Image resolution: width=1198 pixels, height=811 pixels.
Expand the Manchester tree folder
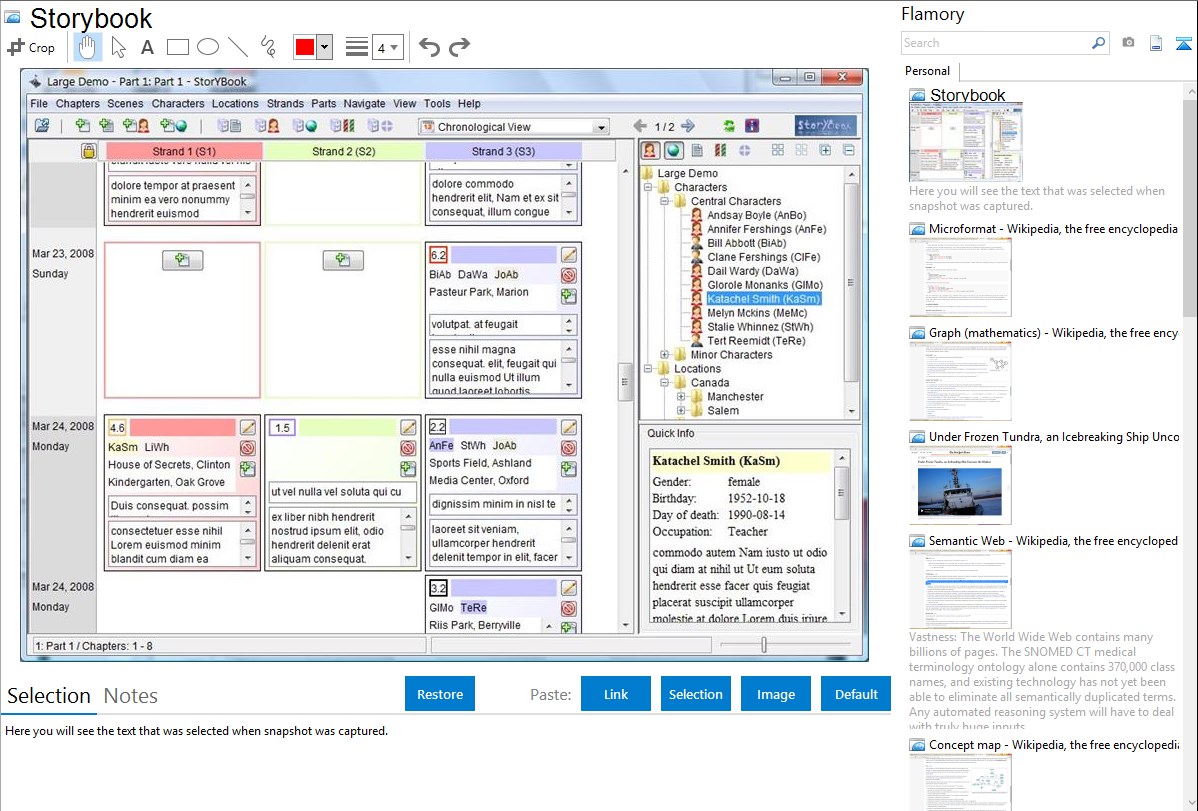pos(682,397)
